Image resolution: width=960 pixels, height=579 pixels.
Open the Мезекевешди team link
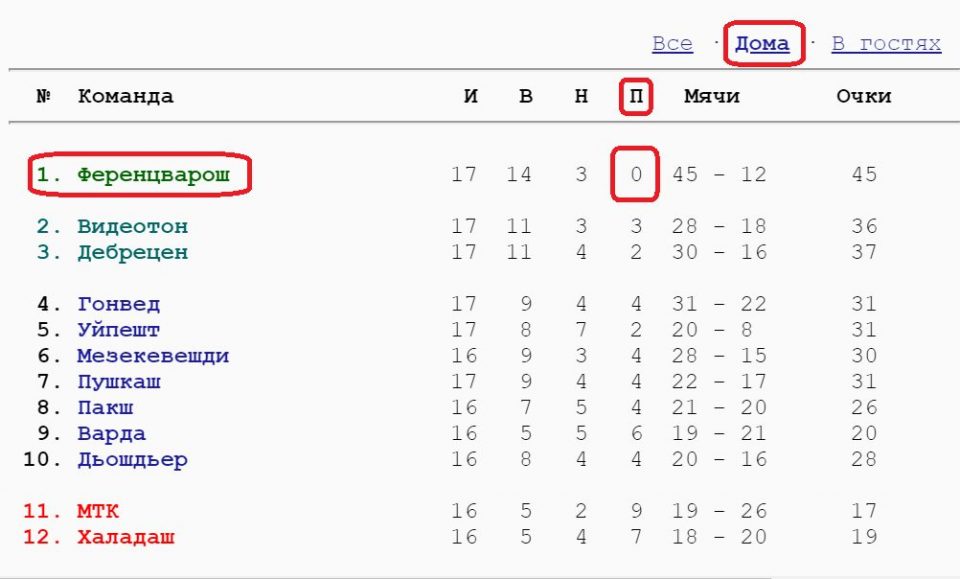[153, 356]
